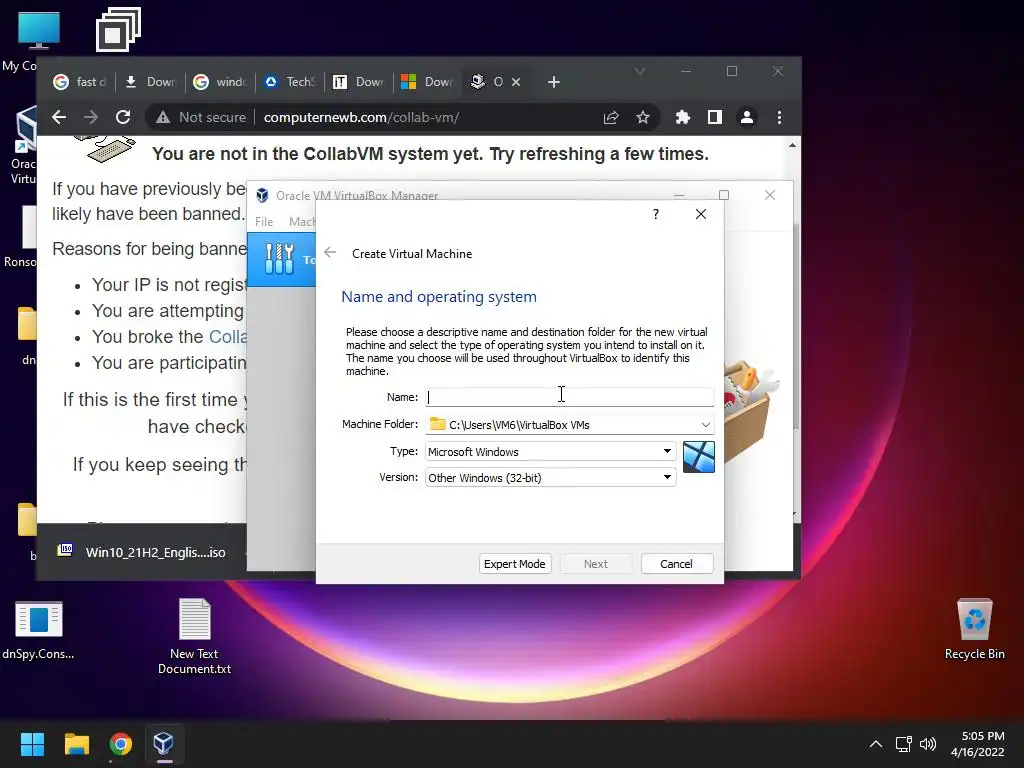Click the Name text field
Image resolution: width=1024 pixels, height=768 pixels.
[569, 397]
